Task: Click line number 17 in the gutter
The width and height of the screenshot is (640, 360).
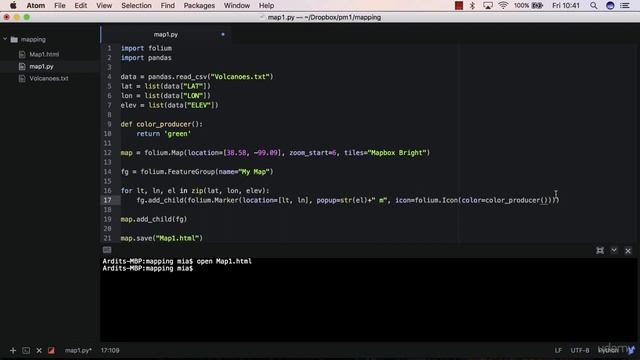Action: [x=107, y=200]
